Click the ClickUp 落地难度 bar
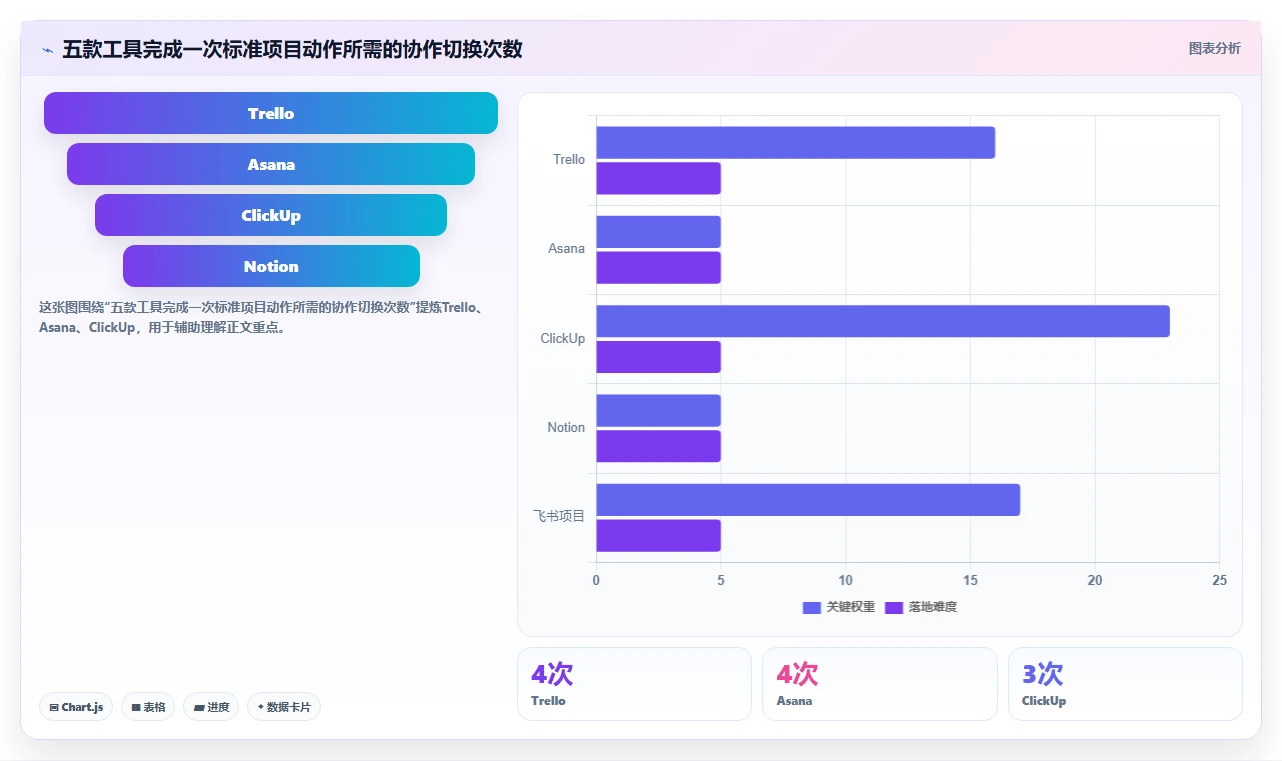This screenshot has height=761, width=1282. tap(659, 357)
